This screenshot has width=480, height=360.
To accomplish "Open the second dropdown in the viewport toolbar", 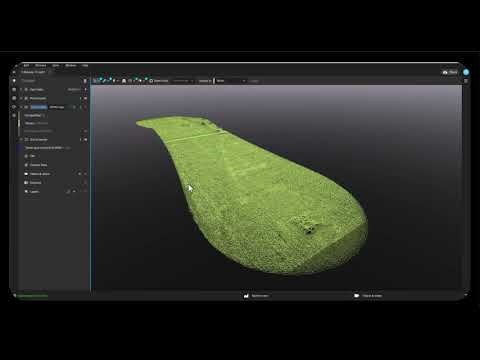I will pos(231,81).
